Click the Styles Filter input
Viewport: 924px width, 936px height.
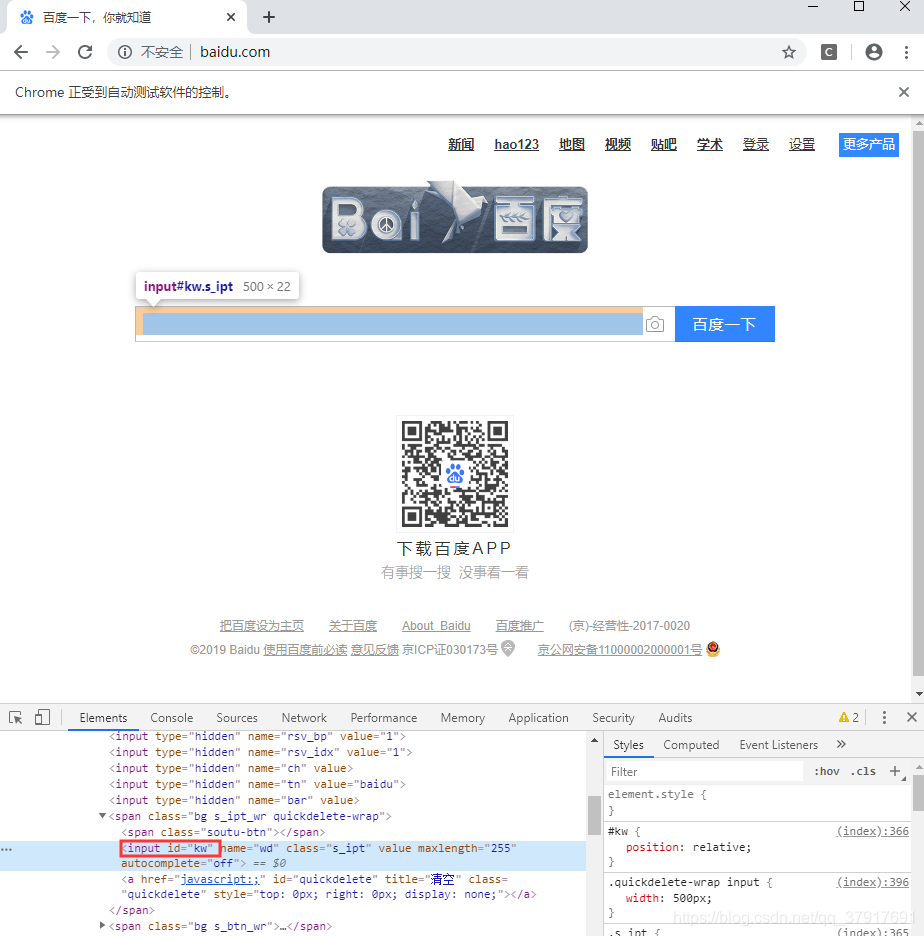pos(705,771)
